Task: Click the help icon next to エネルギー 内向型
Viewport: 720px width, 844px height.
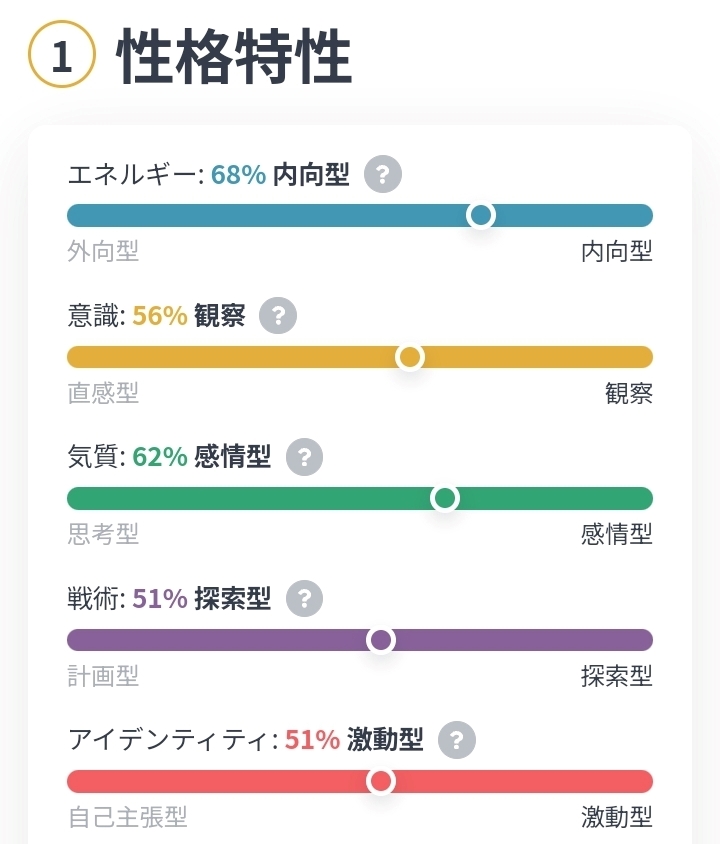Action: [x=383, y=175]
